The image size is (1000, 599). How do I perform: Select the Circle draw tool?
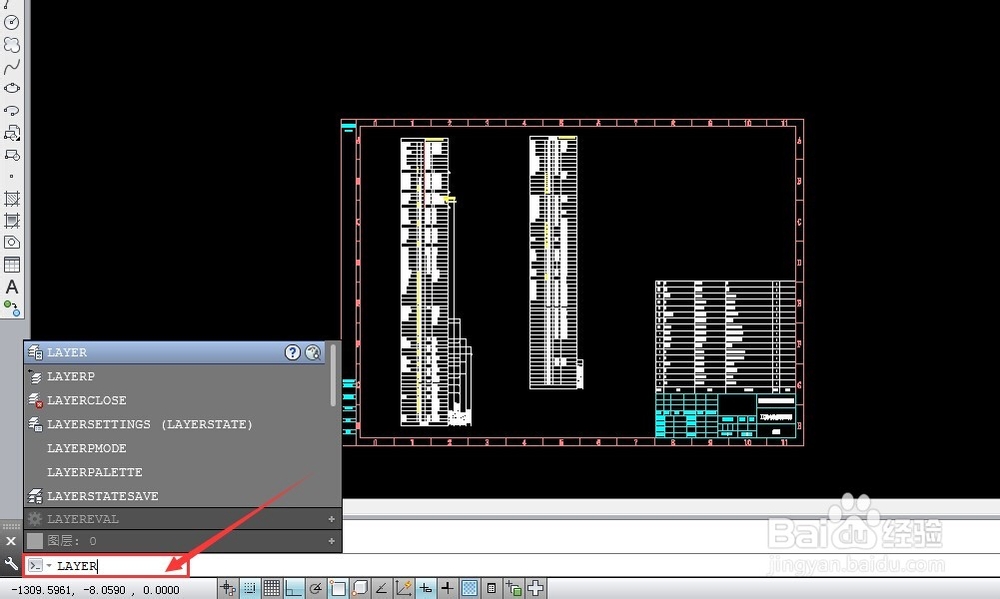11,22
